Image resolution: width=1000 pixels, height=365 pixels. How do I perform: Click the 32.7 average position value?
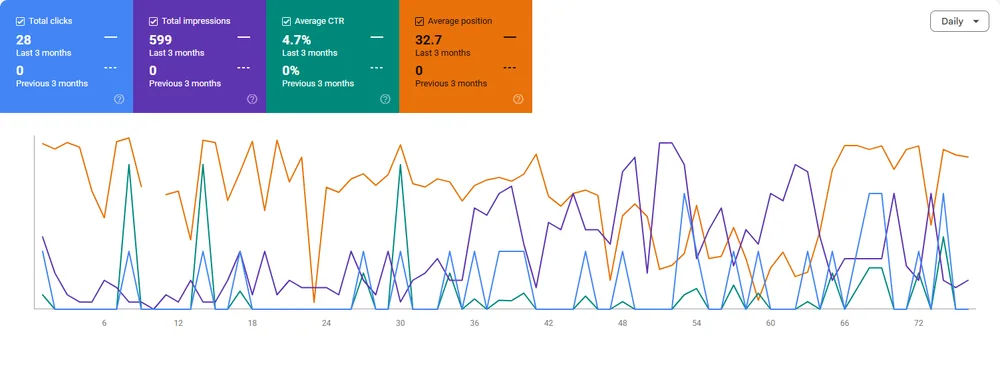pos(429,40)
